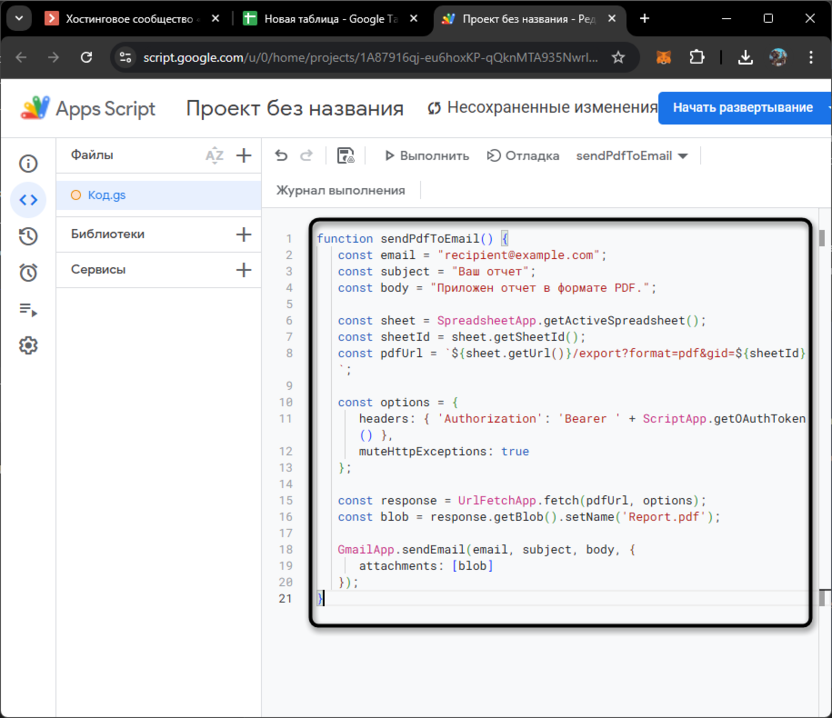The width and height of the screenshot is (832, 718).
Task: Click the Отладка debug button
Action: tap(523, 156)
